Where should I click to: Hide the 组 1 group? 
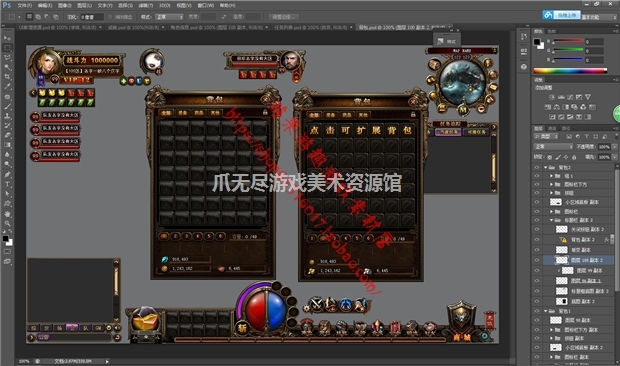pos(537,176)
